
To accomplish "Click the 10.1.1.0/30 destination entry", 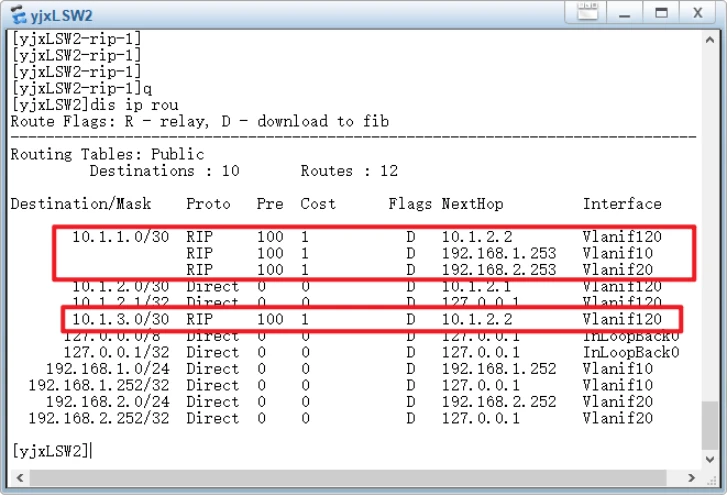I will pos(113,237).
